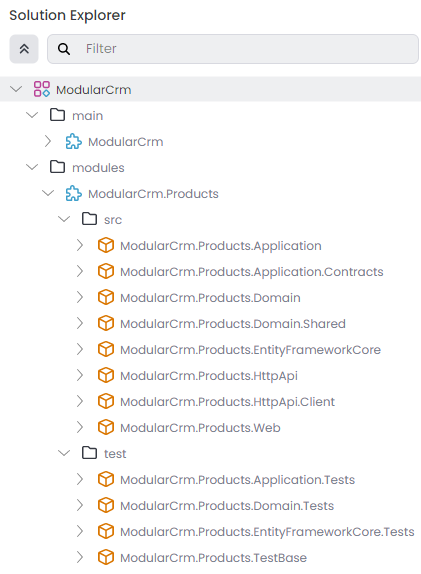The width and height of the screenshot is (421, 574).
Task: Expand ModularCrm.Products.Application.Contracts chevron
Action: [80, 271]
